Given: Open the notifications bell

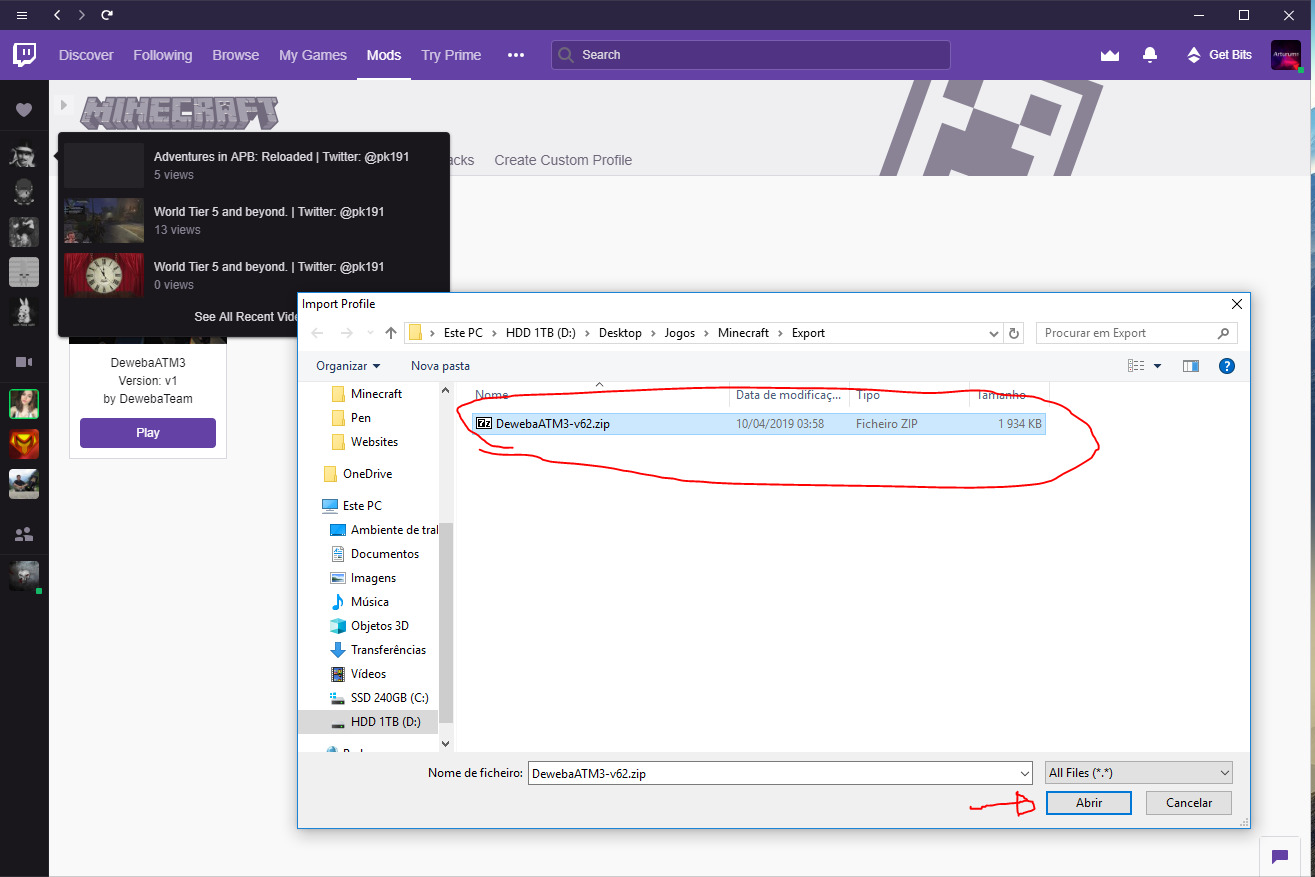Looking at the screenshot, I should pyautogui.click(x=1150, y=55).
